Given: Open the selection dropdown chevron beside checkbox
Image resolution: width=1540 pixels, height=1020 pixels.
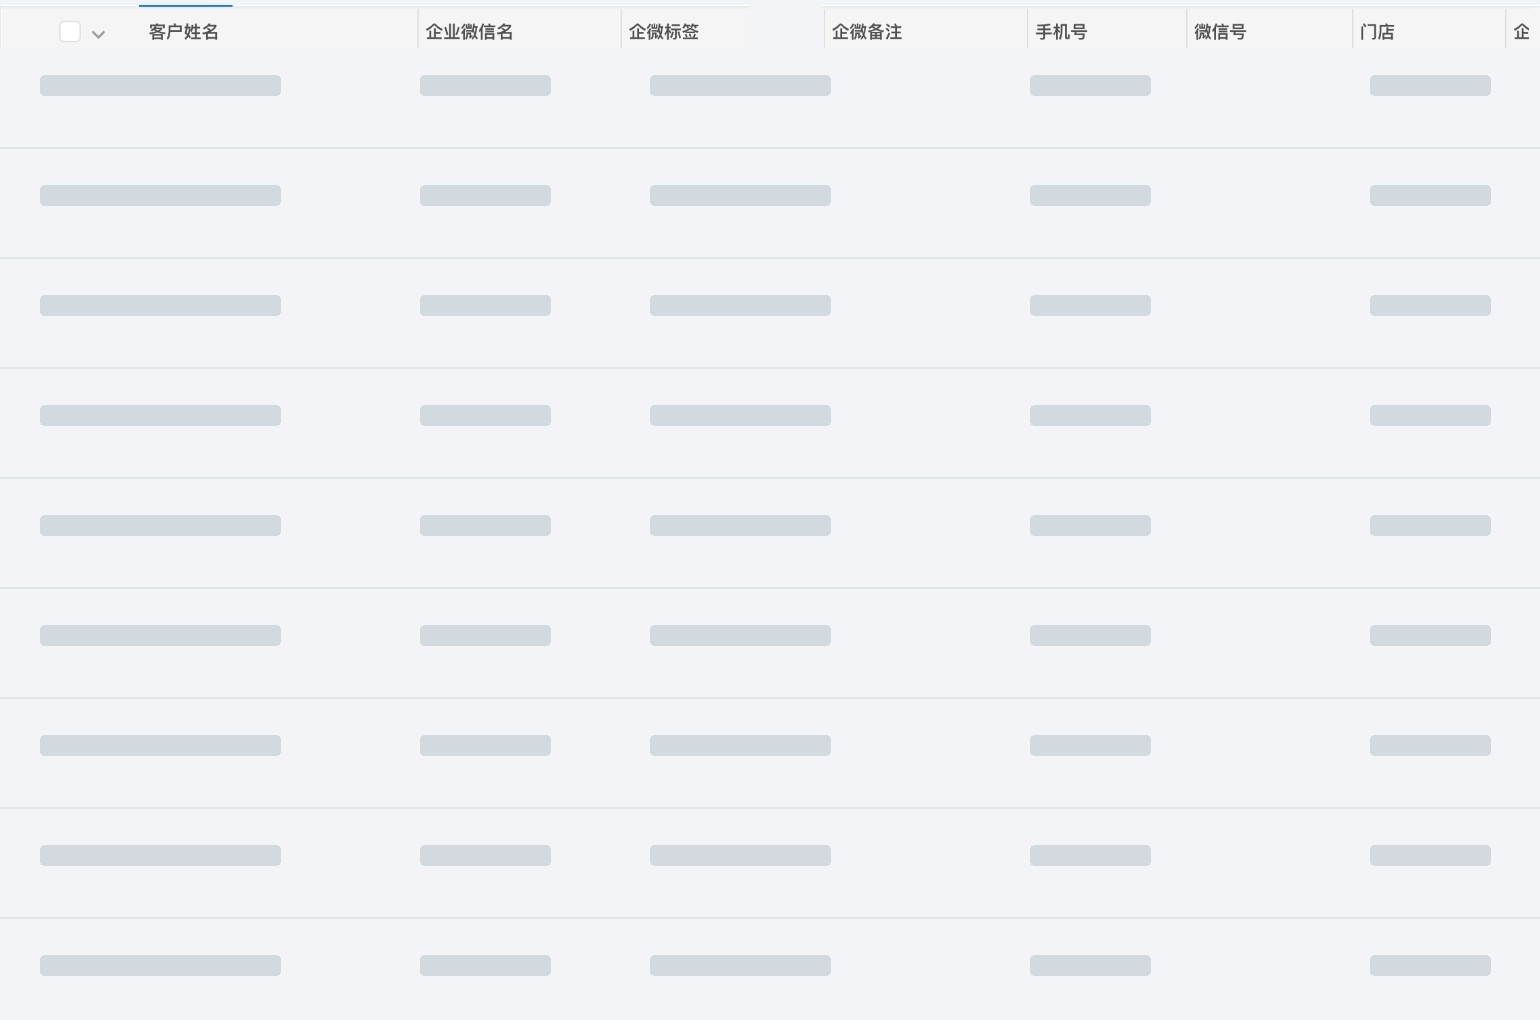Looking at the screenshot, I should pyautogui.click(x=98, y=34).
